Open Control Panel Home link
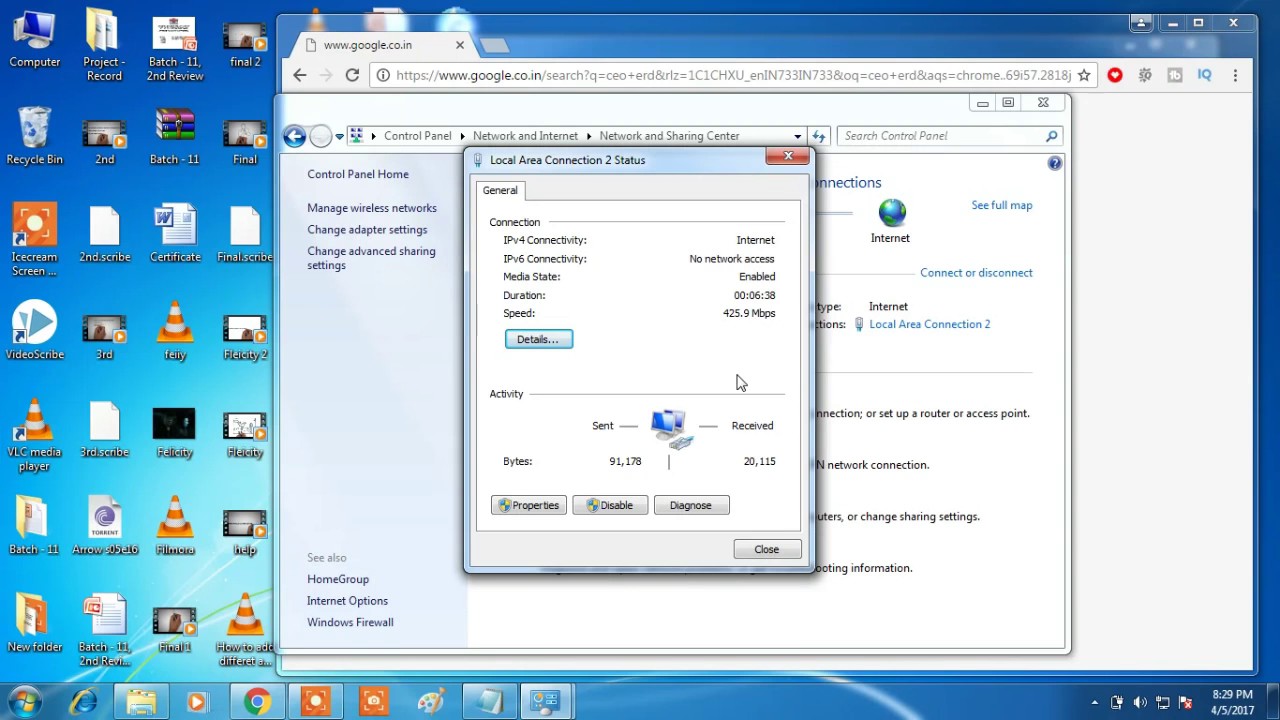1280x720 pixels. (x=358, y=174)
